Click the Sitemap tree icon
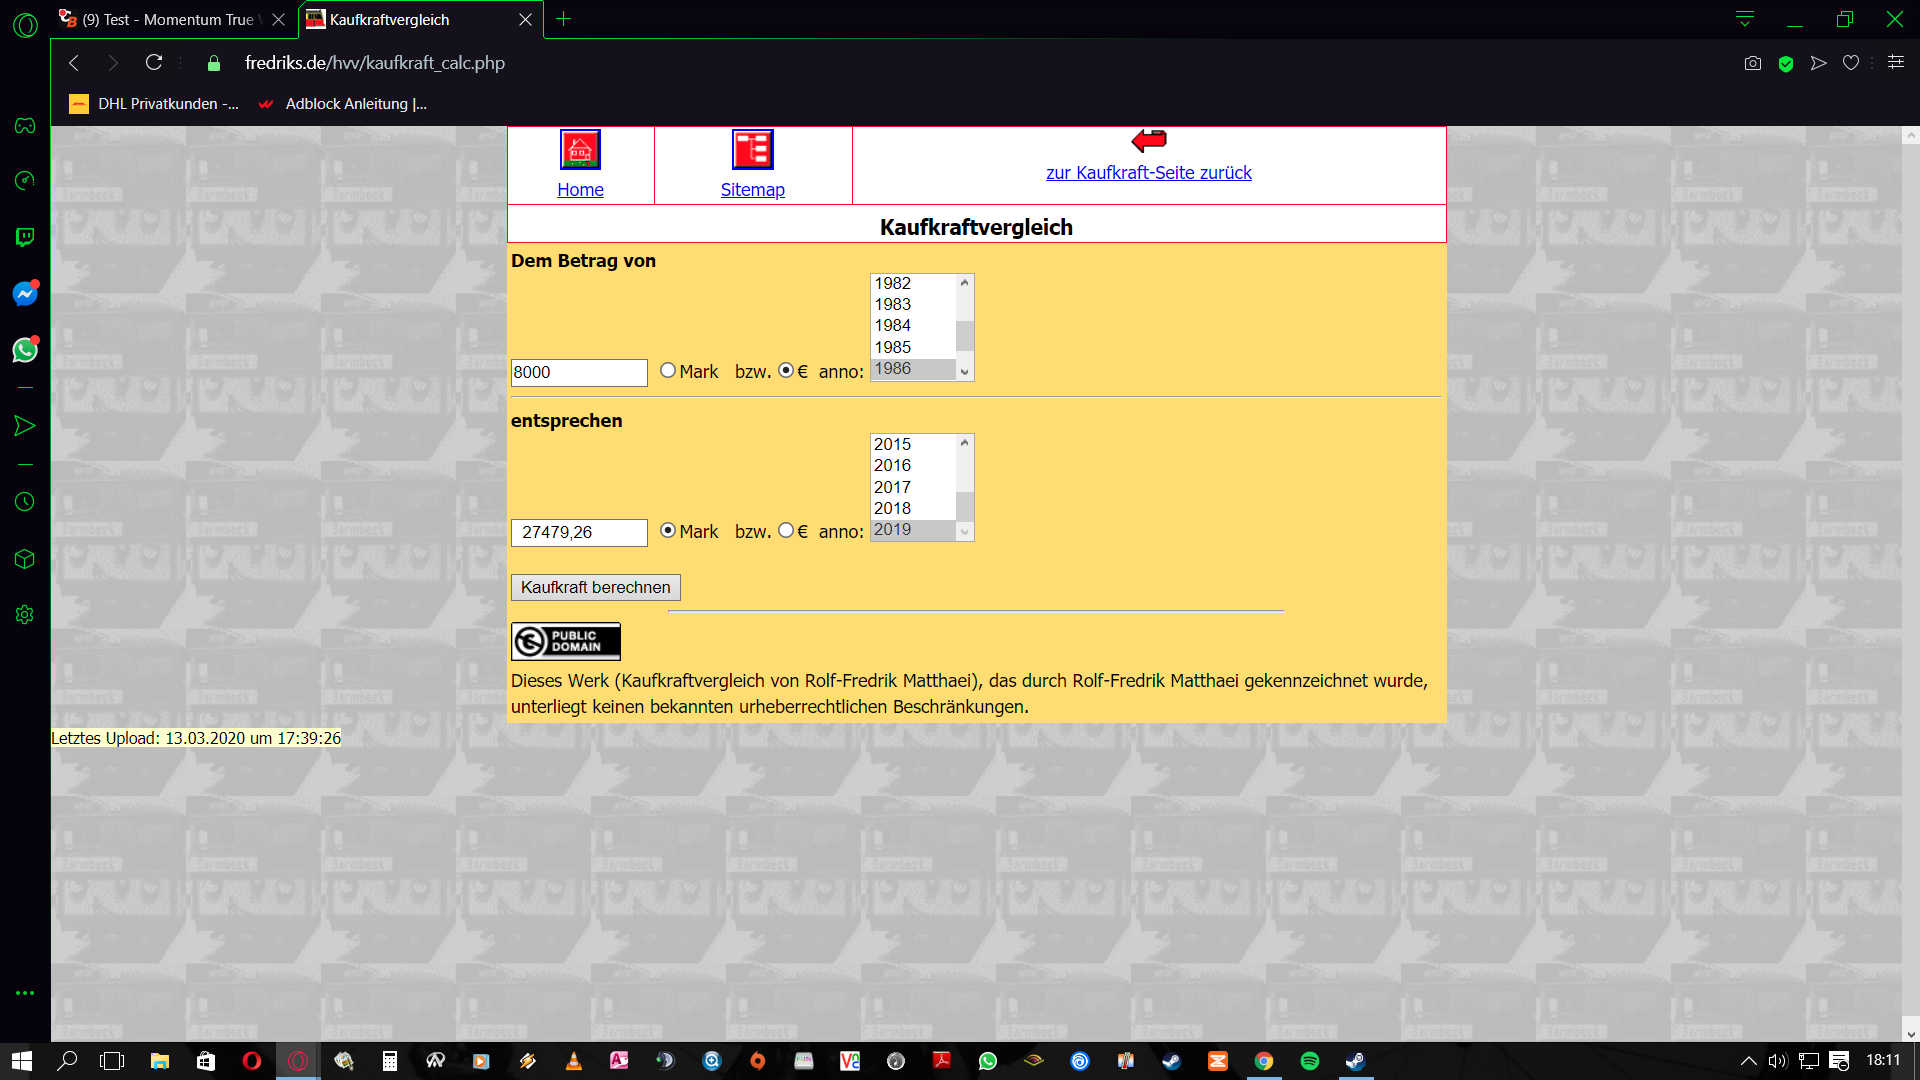This screenshot has height=1080, width=1920. [x=752, y=150]
